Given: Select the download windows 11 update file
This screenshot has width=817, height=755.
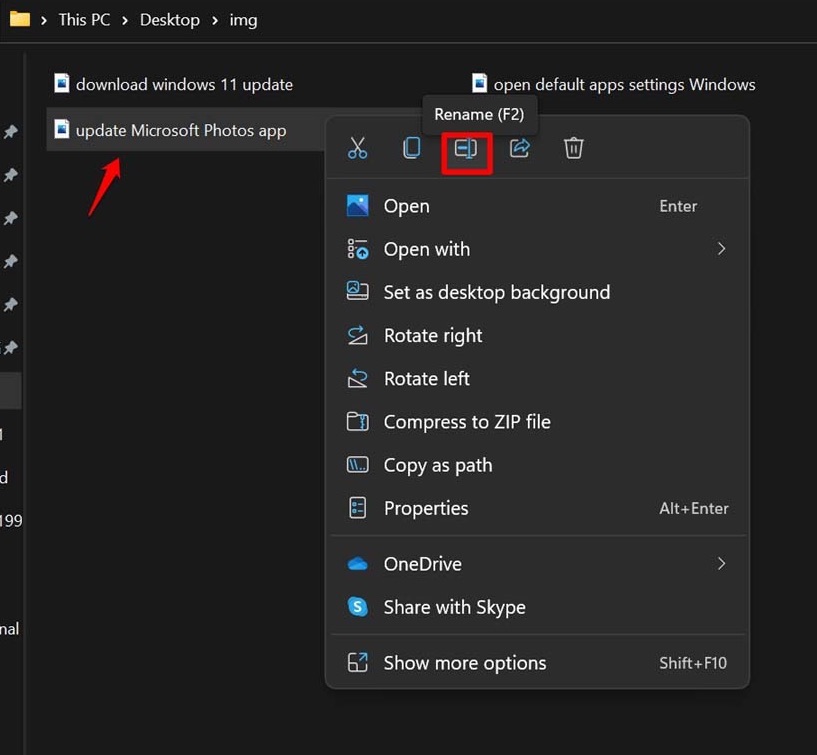Looking at the screenshot, I should [183, 84].
